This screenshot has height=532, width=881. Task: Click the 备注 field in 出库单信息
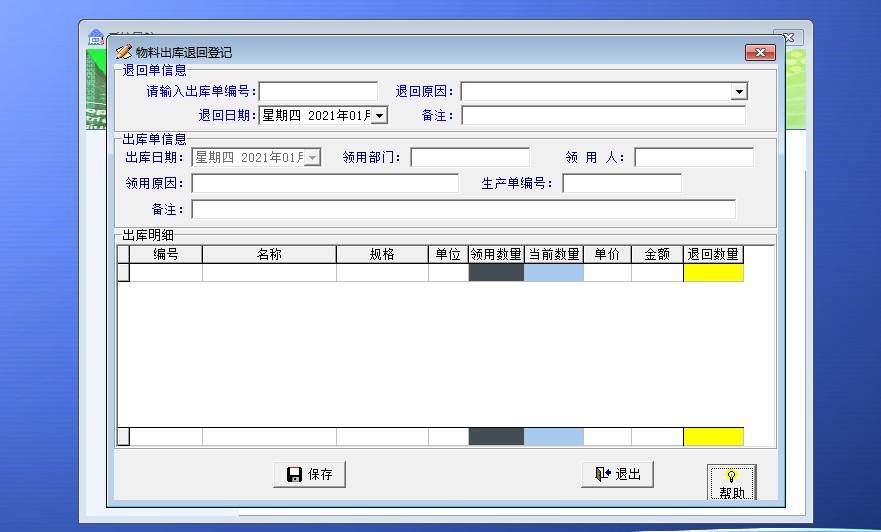click(464, 209)
